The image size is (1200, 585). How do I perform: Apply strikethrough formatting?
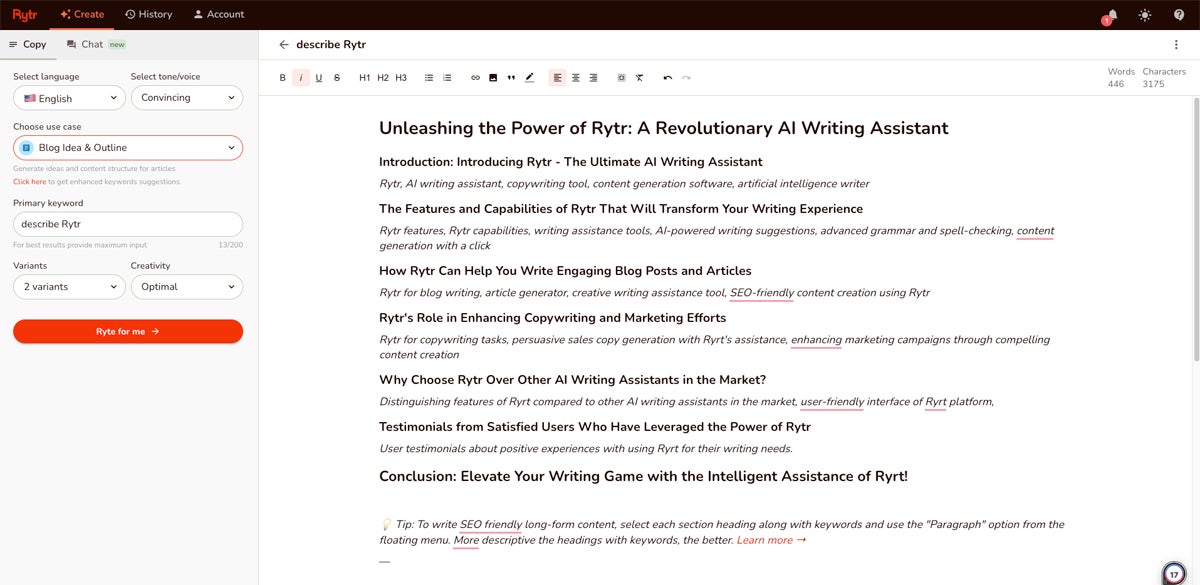(x=337, y=78)
